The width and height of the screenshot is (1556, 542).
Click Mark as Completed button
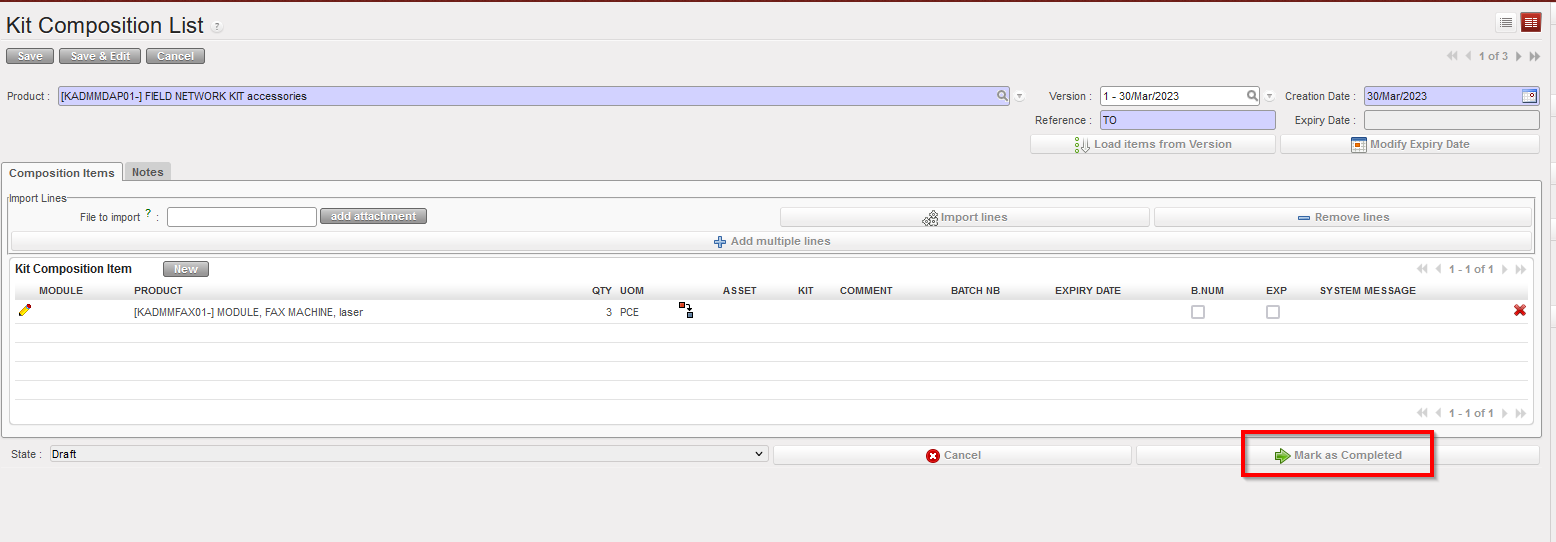coord(1337,455)
